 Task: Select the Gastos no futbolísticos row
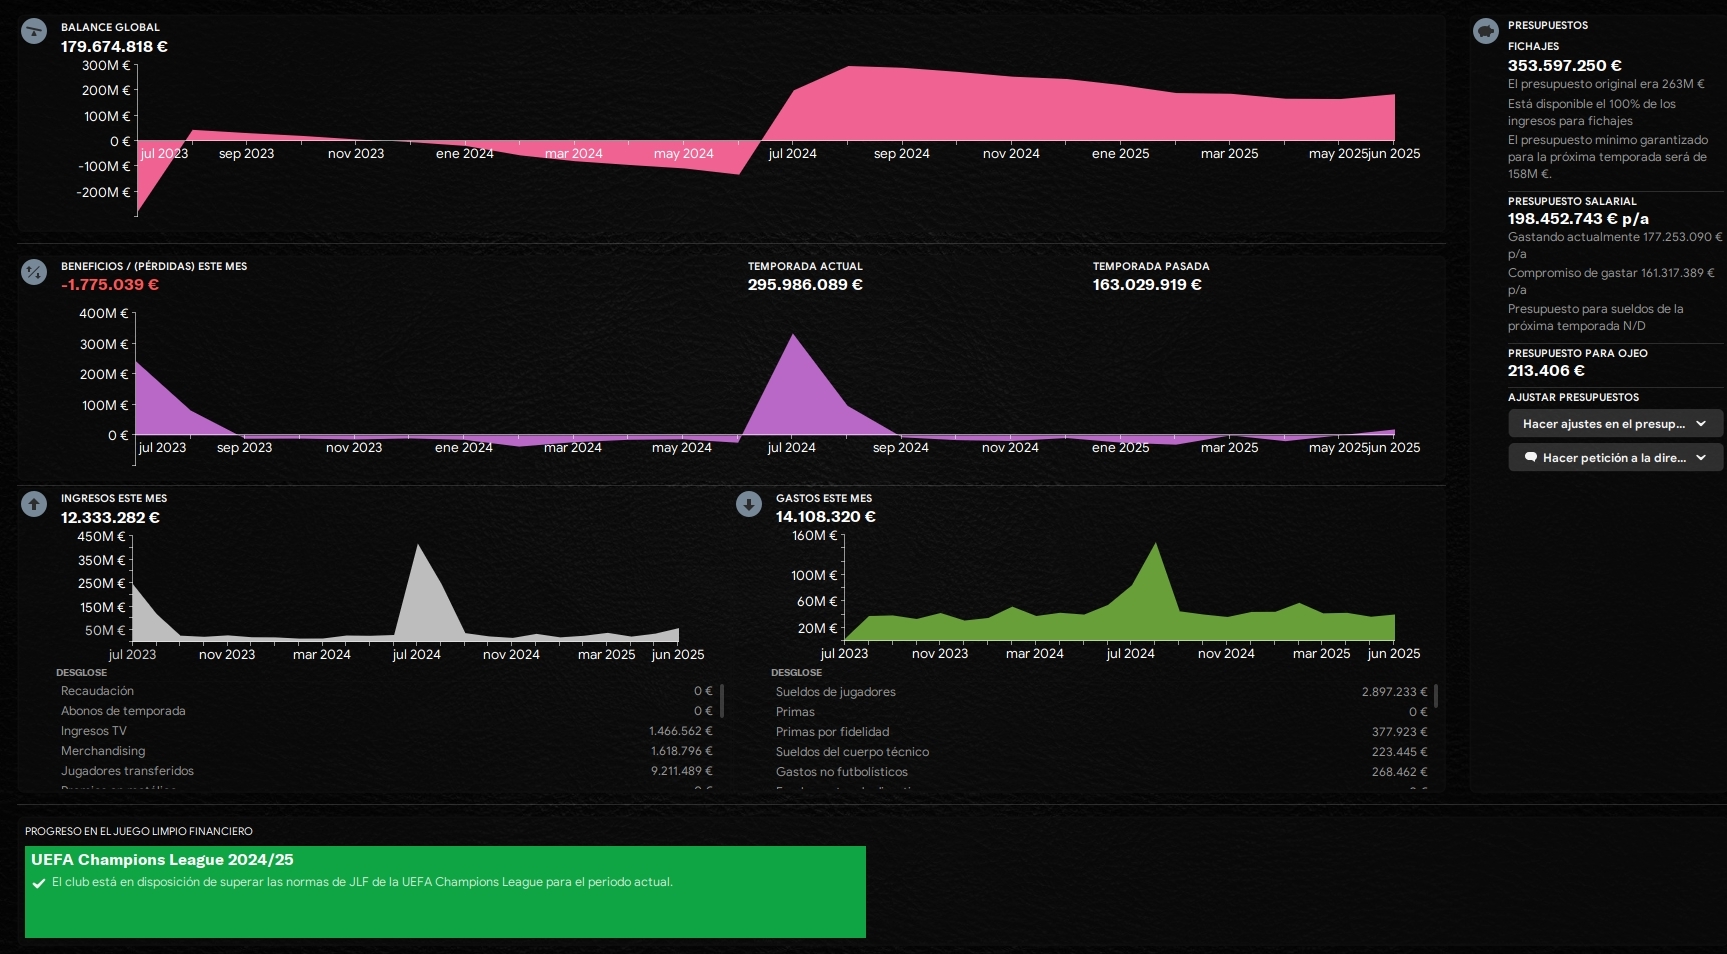(1101, 772)
